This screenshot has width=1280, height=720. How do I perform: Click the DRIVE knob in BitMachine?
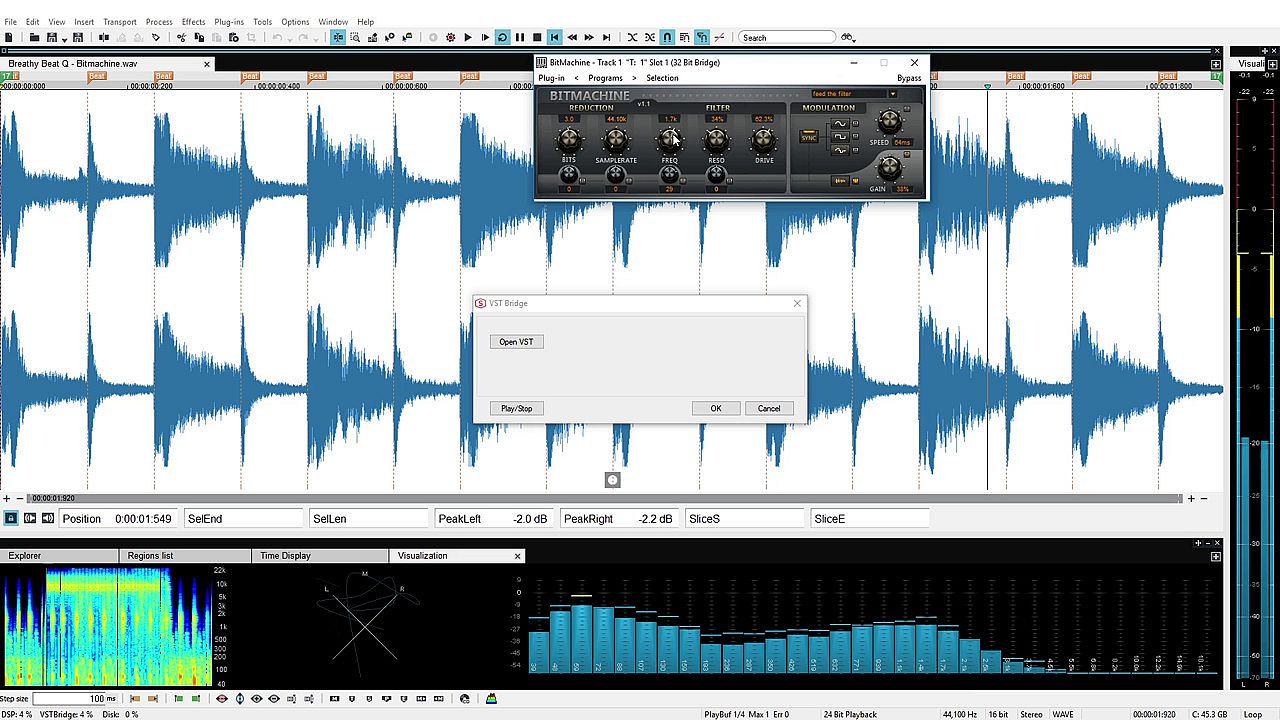click(x=763, y=140)
